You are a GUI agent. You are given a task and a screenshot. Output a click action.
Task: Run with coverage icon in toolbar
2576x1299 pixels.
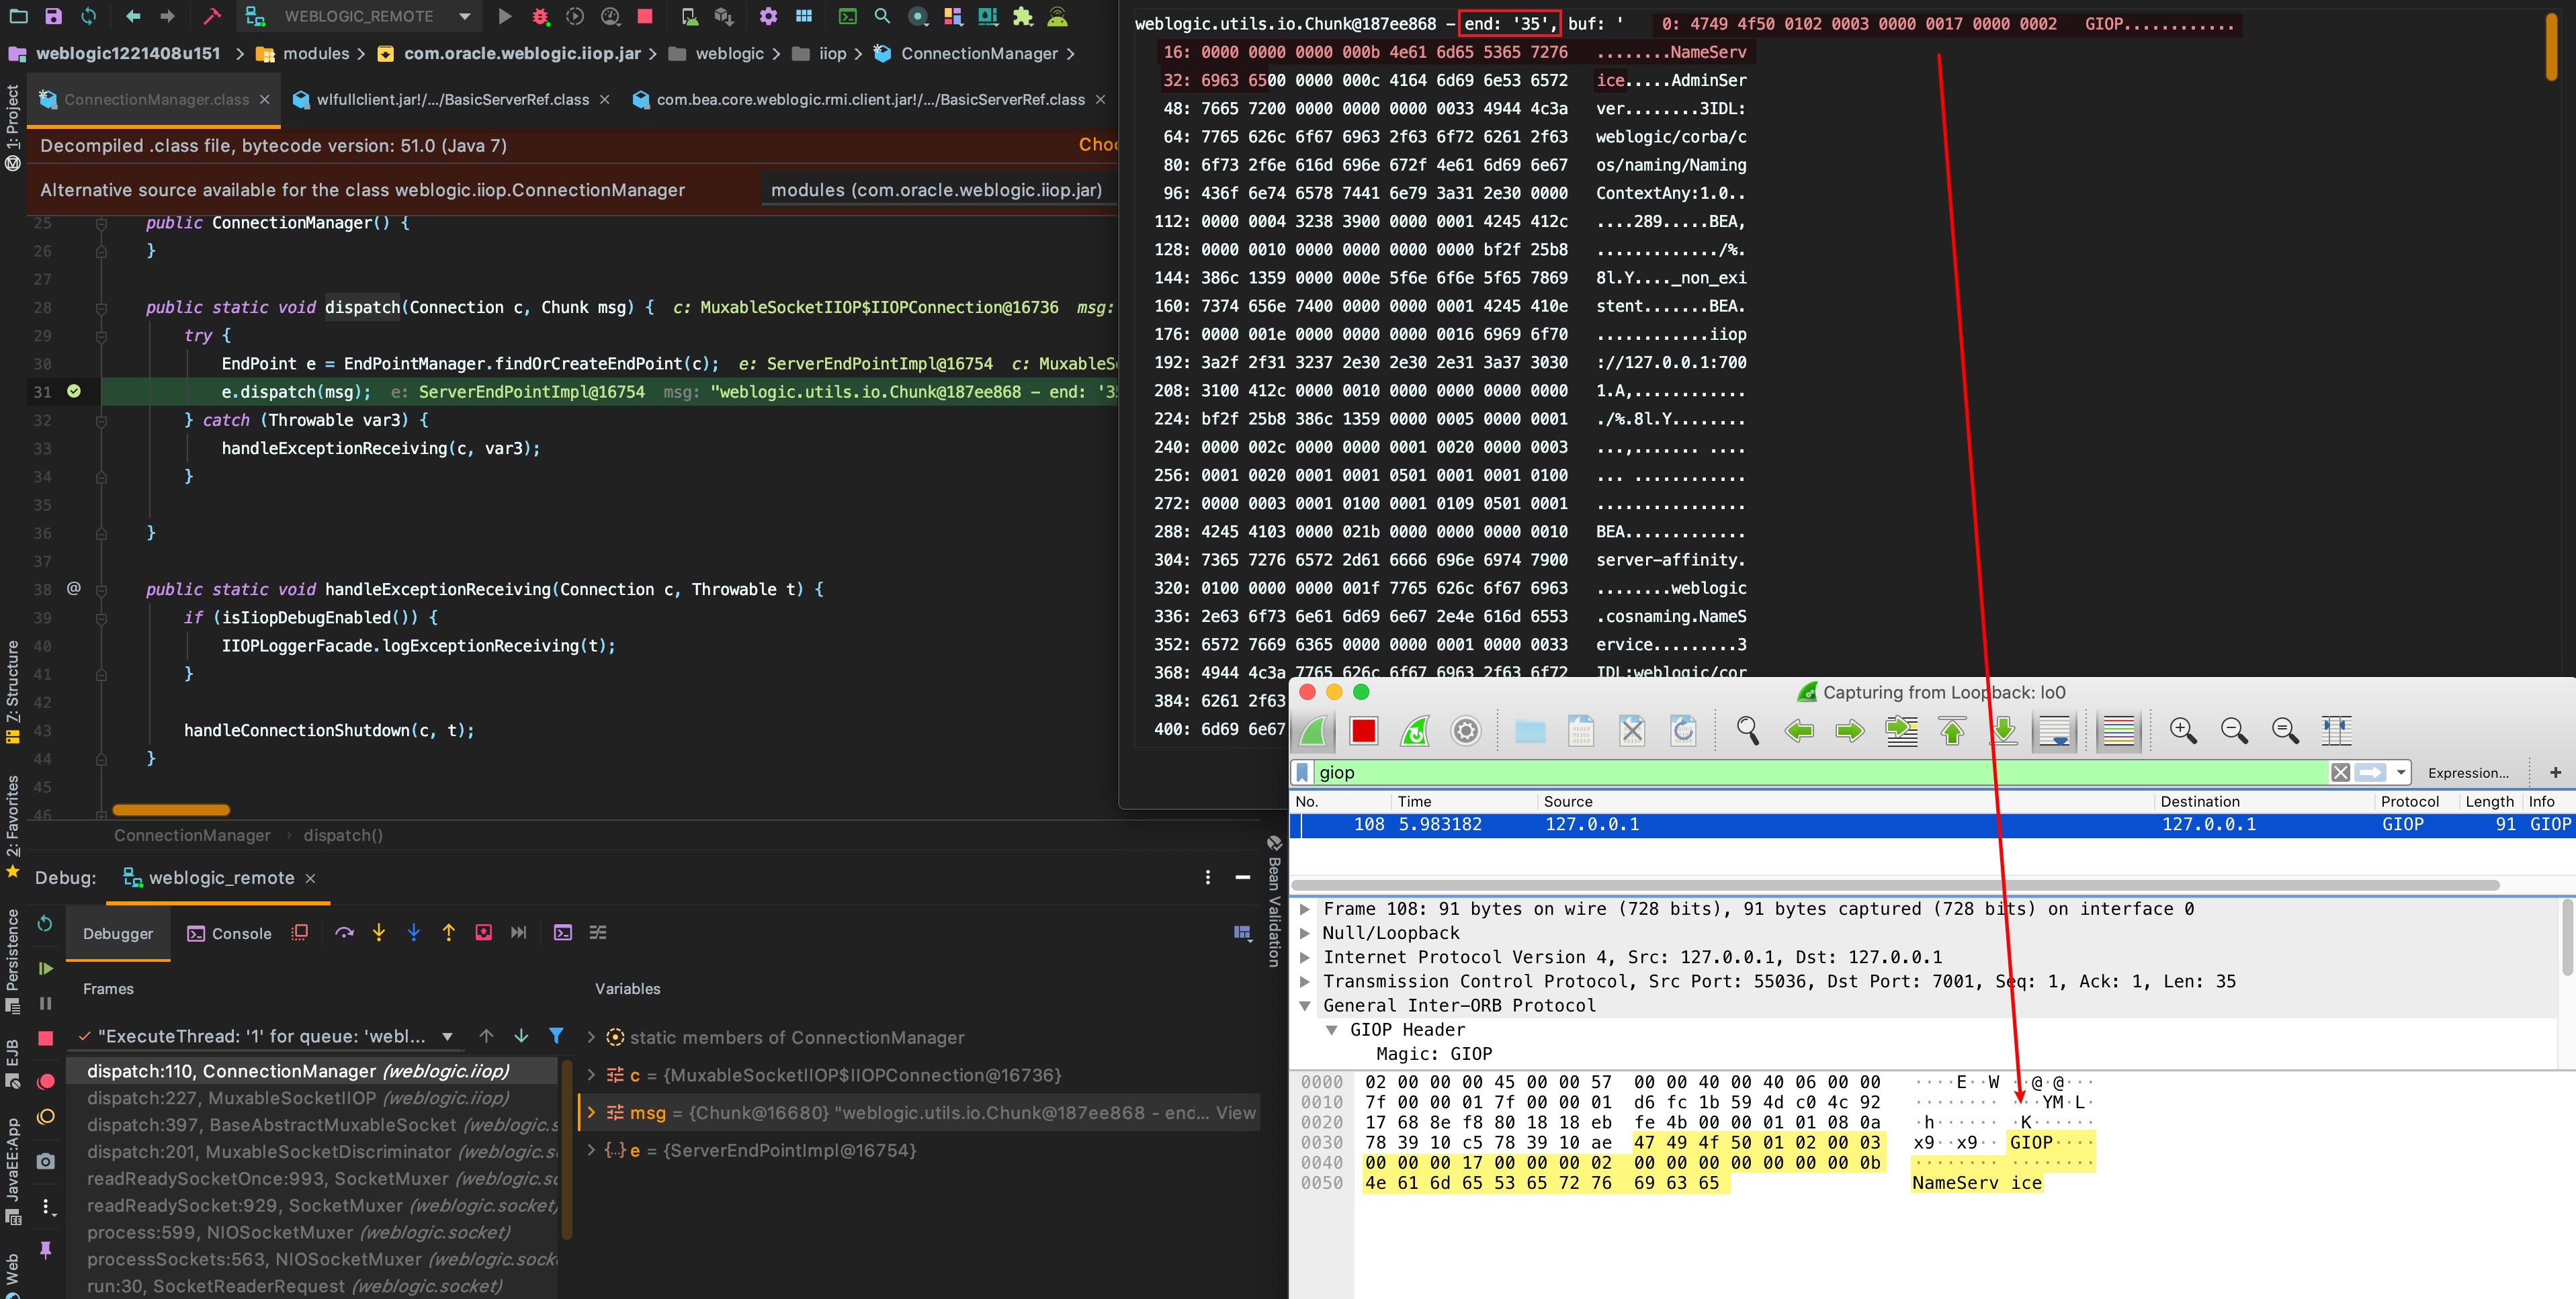[x=575, y=16]
